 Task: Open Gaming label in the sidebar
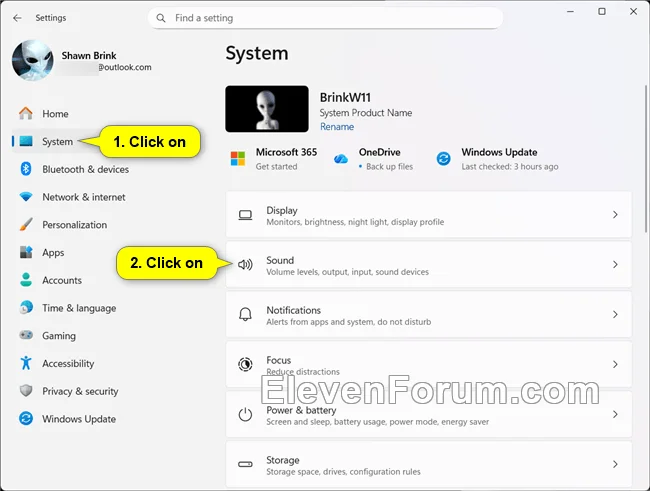pos(59,336)
